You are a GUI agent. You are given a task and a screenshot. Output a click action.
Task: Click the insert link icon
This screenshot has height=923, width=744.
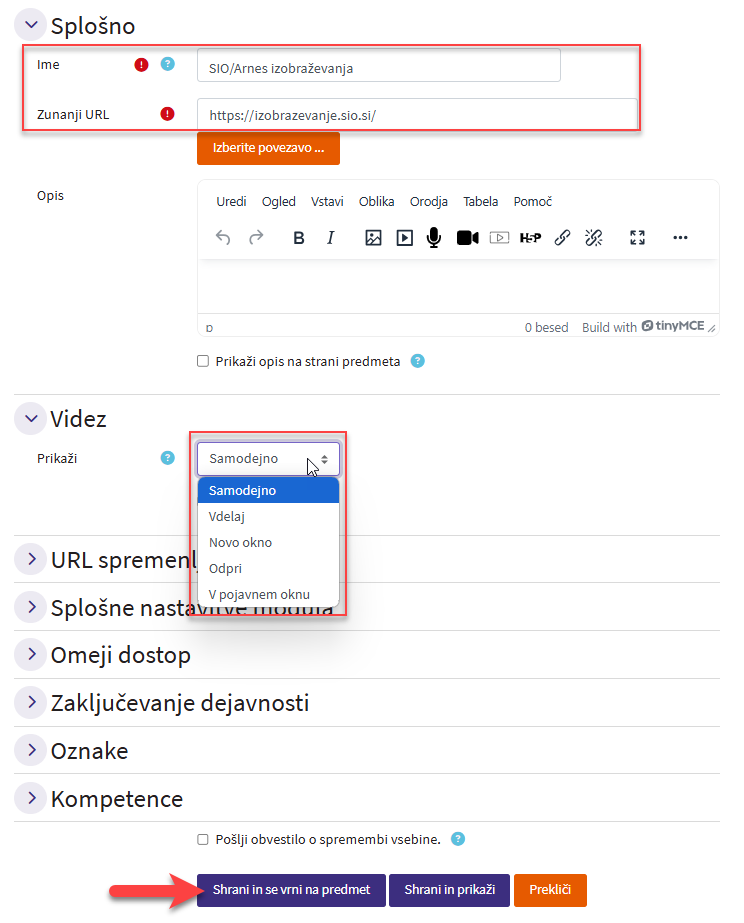coord(562,238)
